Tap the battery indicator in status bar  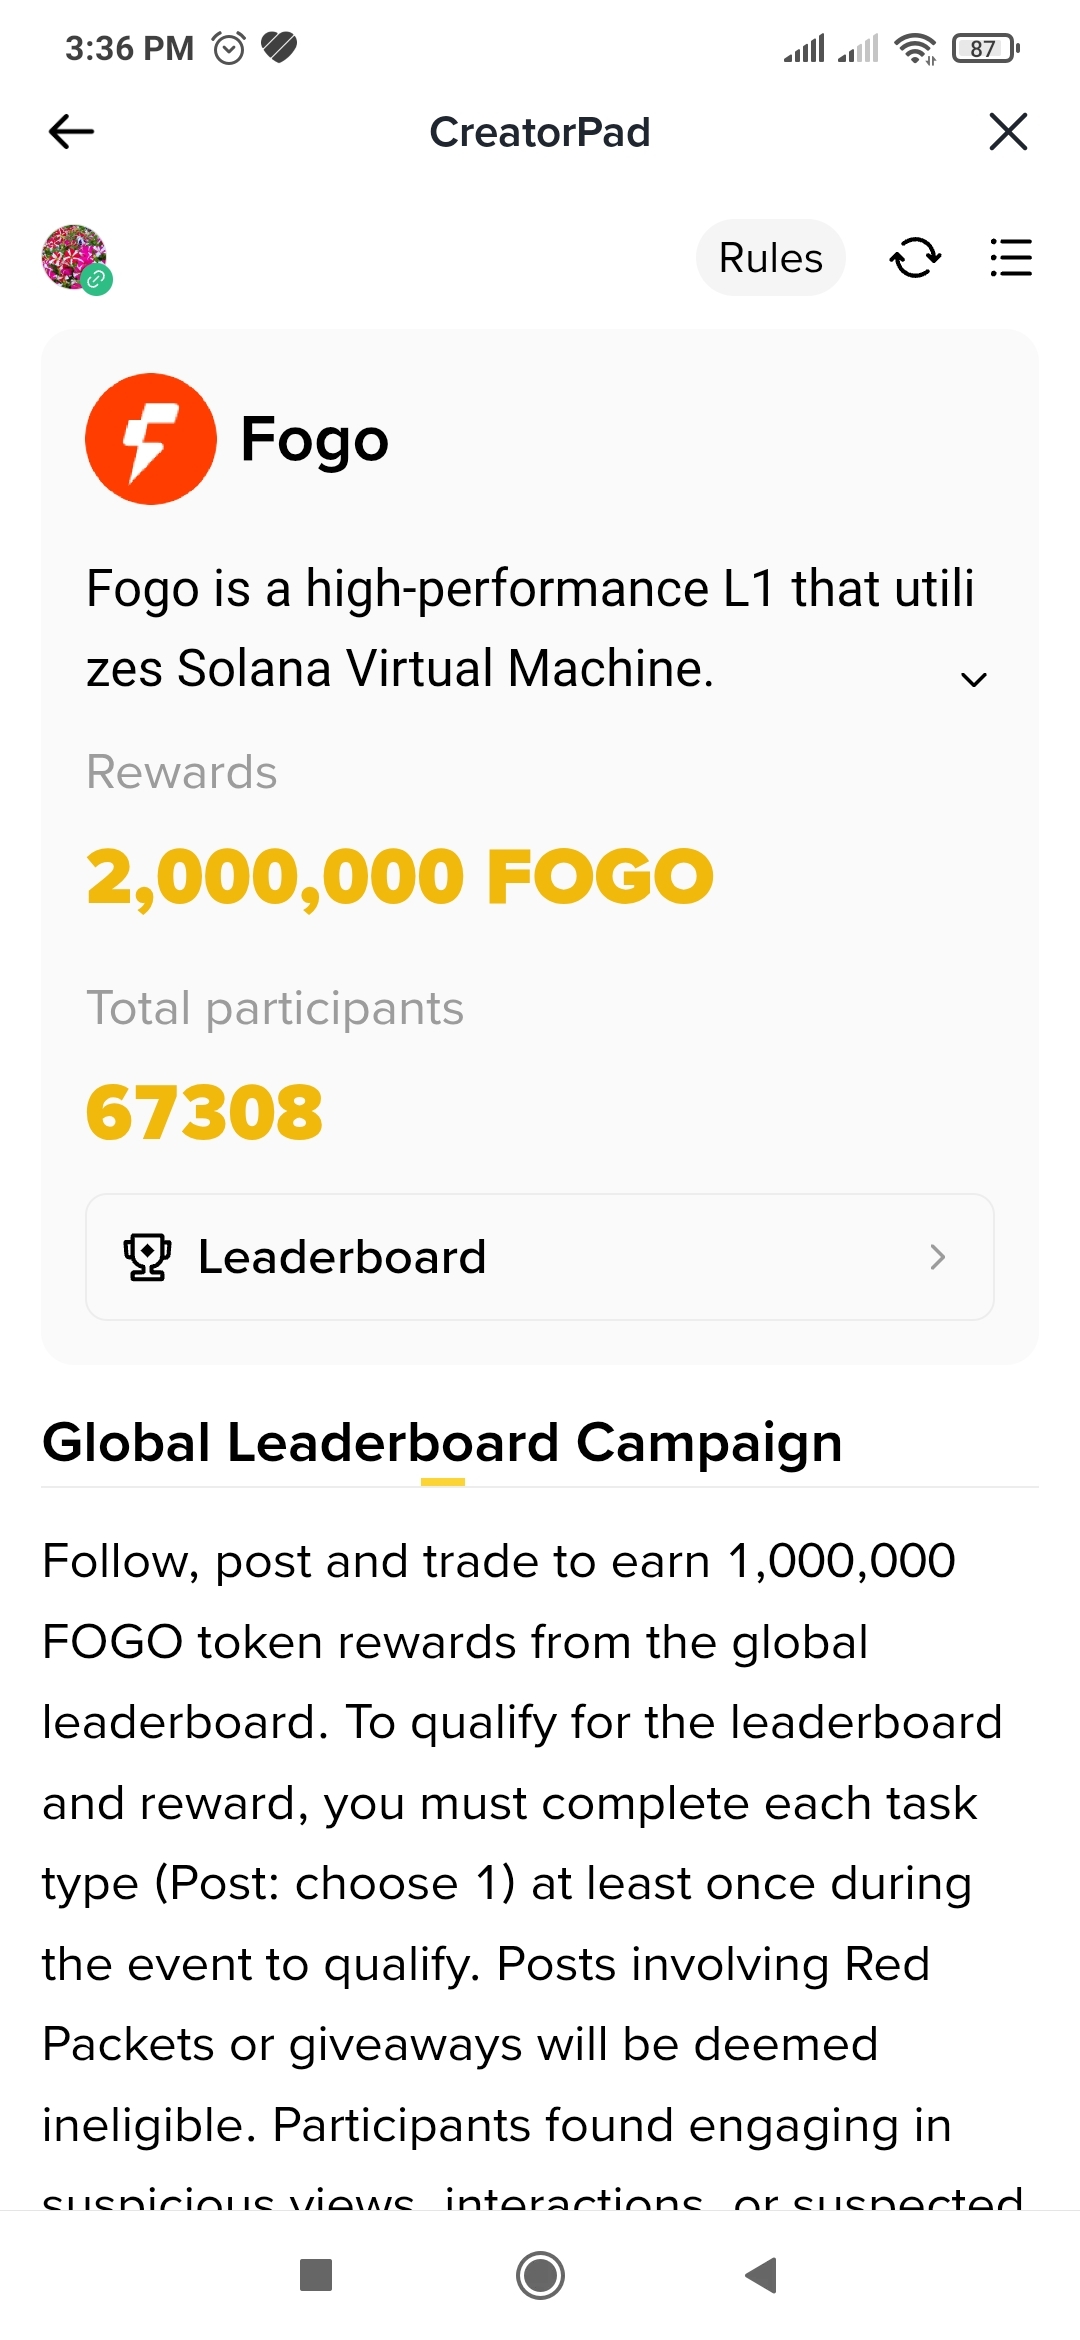tap(985, 48)
